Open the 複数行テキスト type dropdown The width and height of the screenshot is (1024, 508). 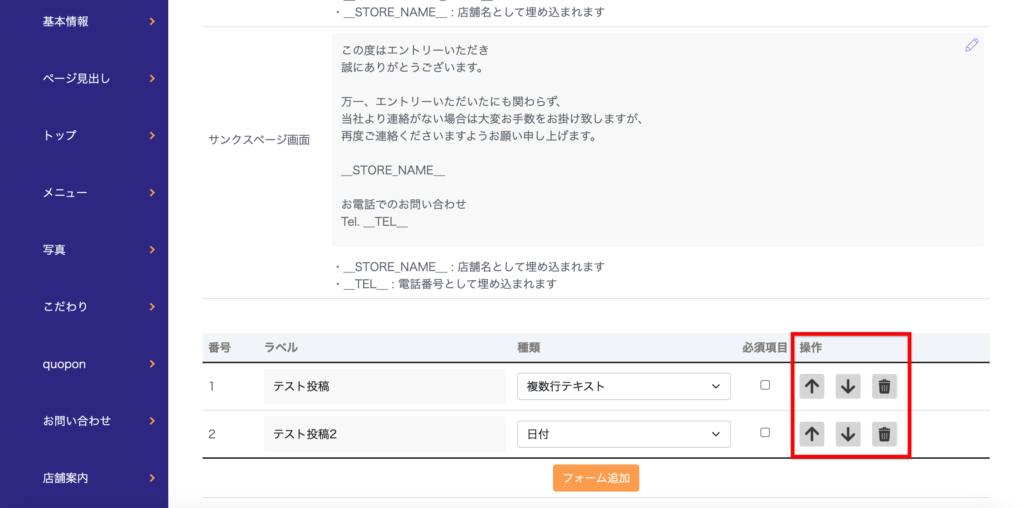point(623,386)
